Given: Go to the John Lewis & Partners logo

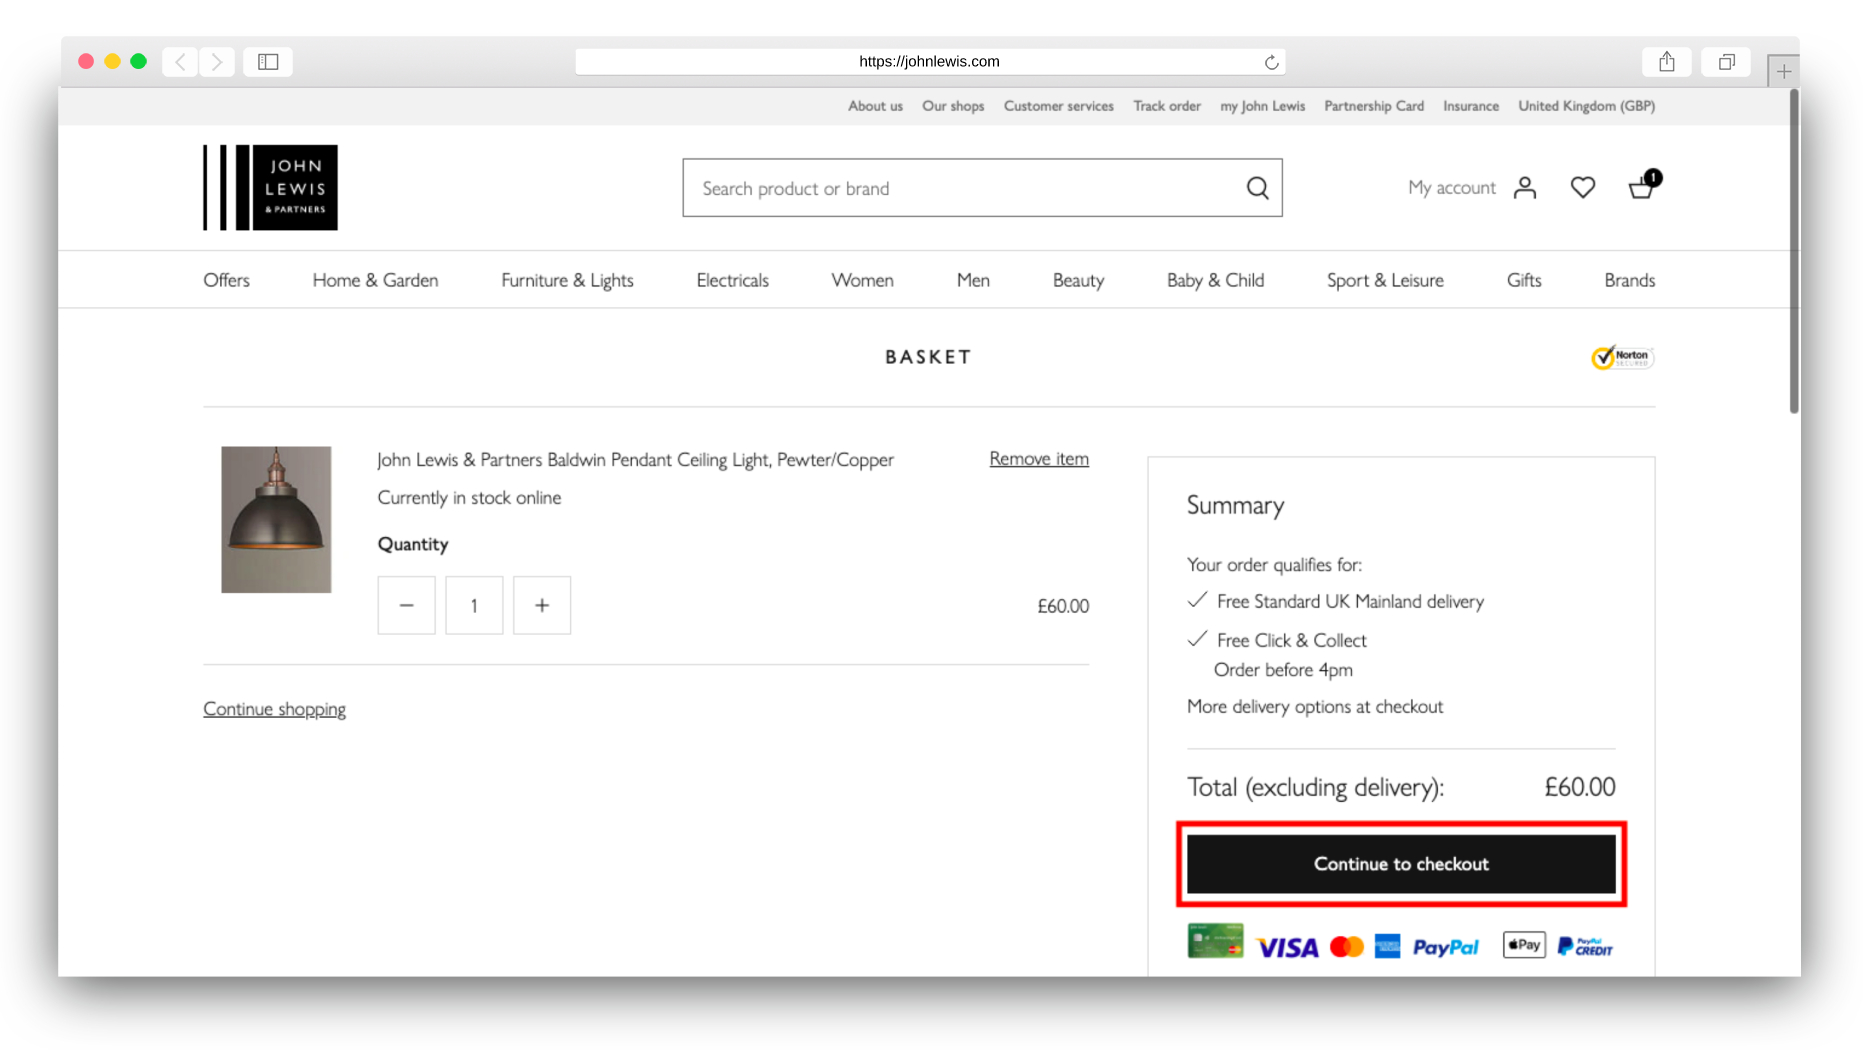Looking at the screenshot, I should click(270, 187).
